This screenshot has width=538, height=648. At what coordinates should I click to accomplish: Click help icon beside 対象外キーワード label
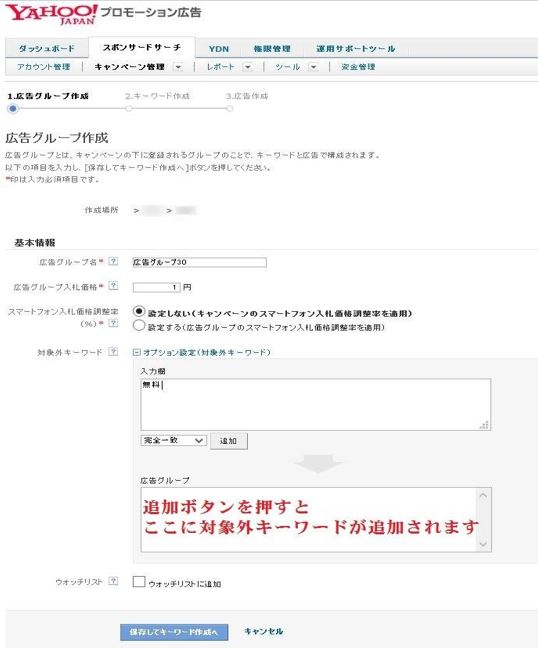tap(113, 352)
